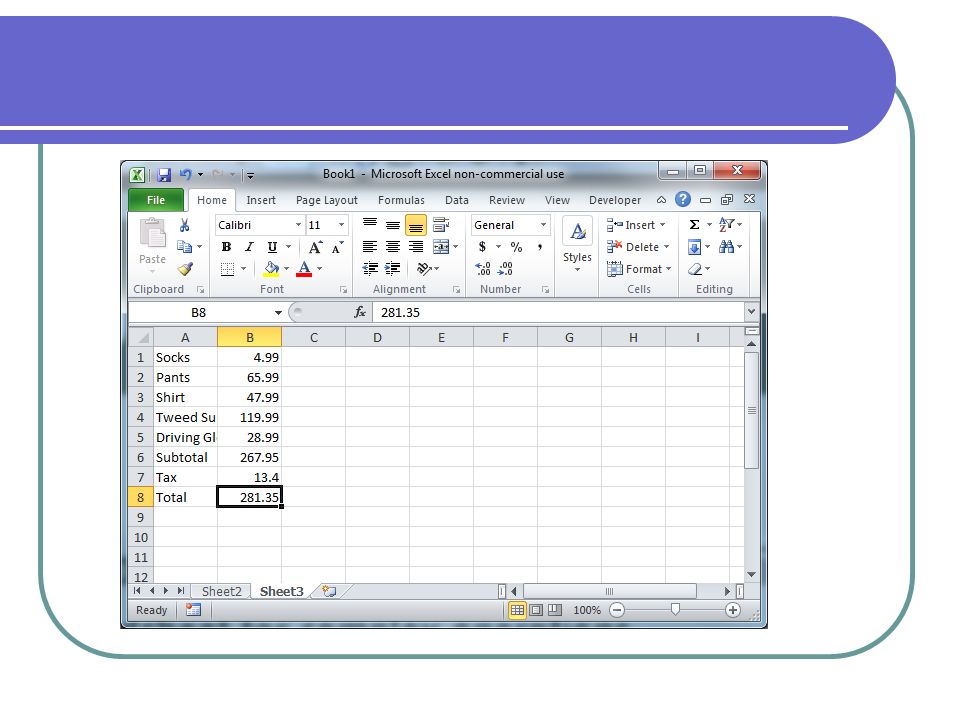
Task: Click the Cut scissors icon
Action: coord(184,225)
